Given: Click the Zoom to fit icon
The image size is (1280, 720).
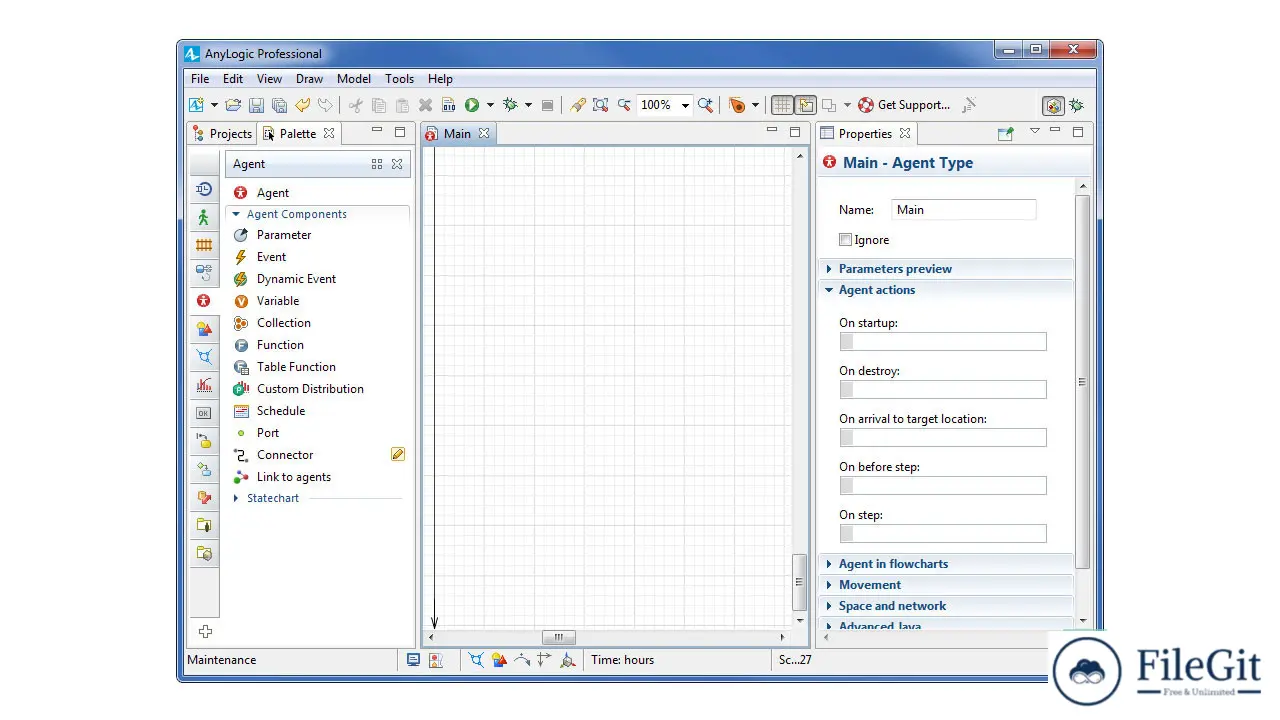Looking at the screenshot, I should (x=600, y=105).
